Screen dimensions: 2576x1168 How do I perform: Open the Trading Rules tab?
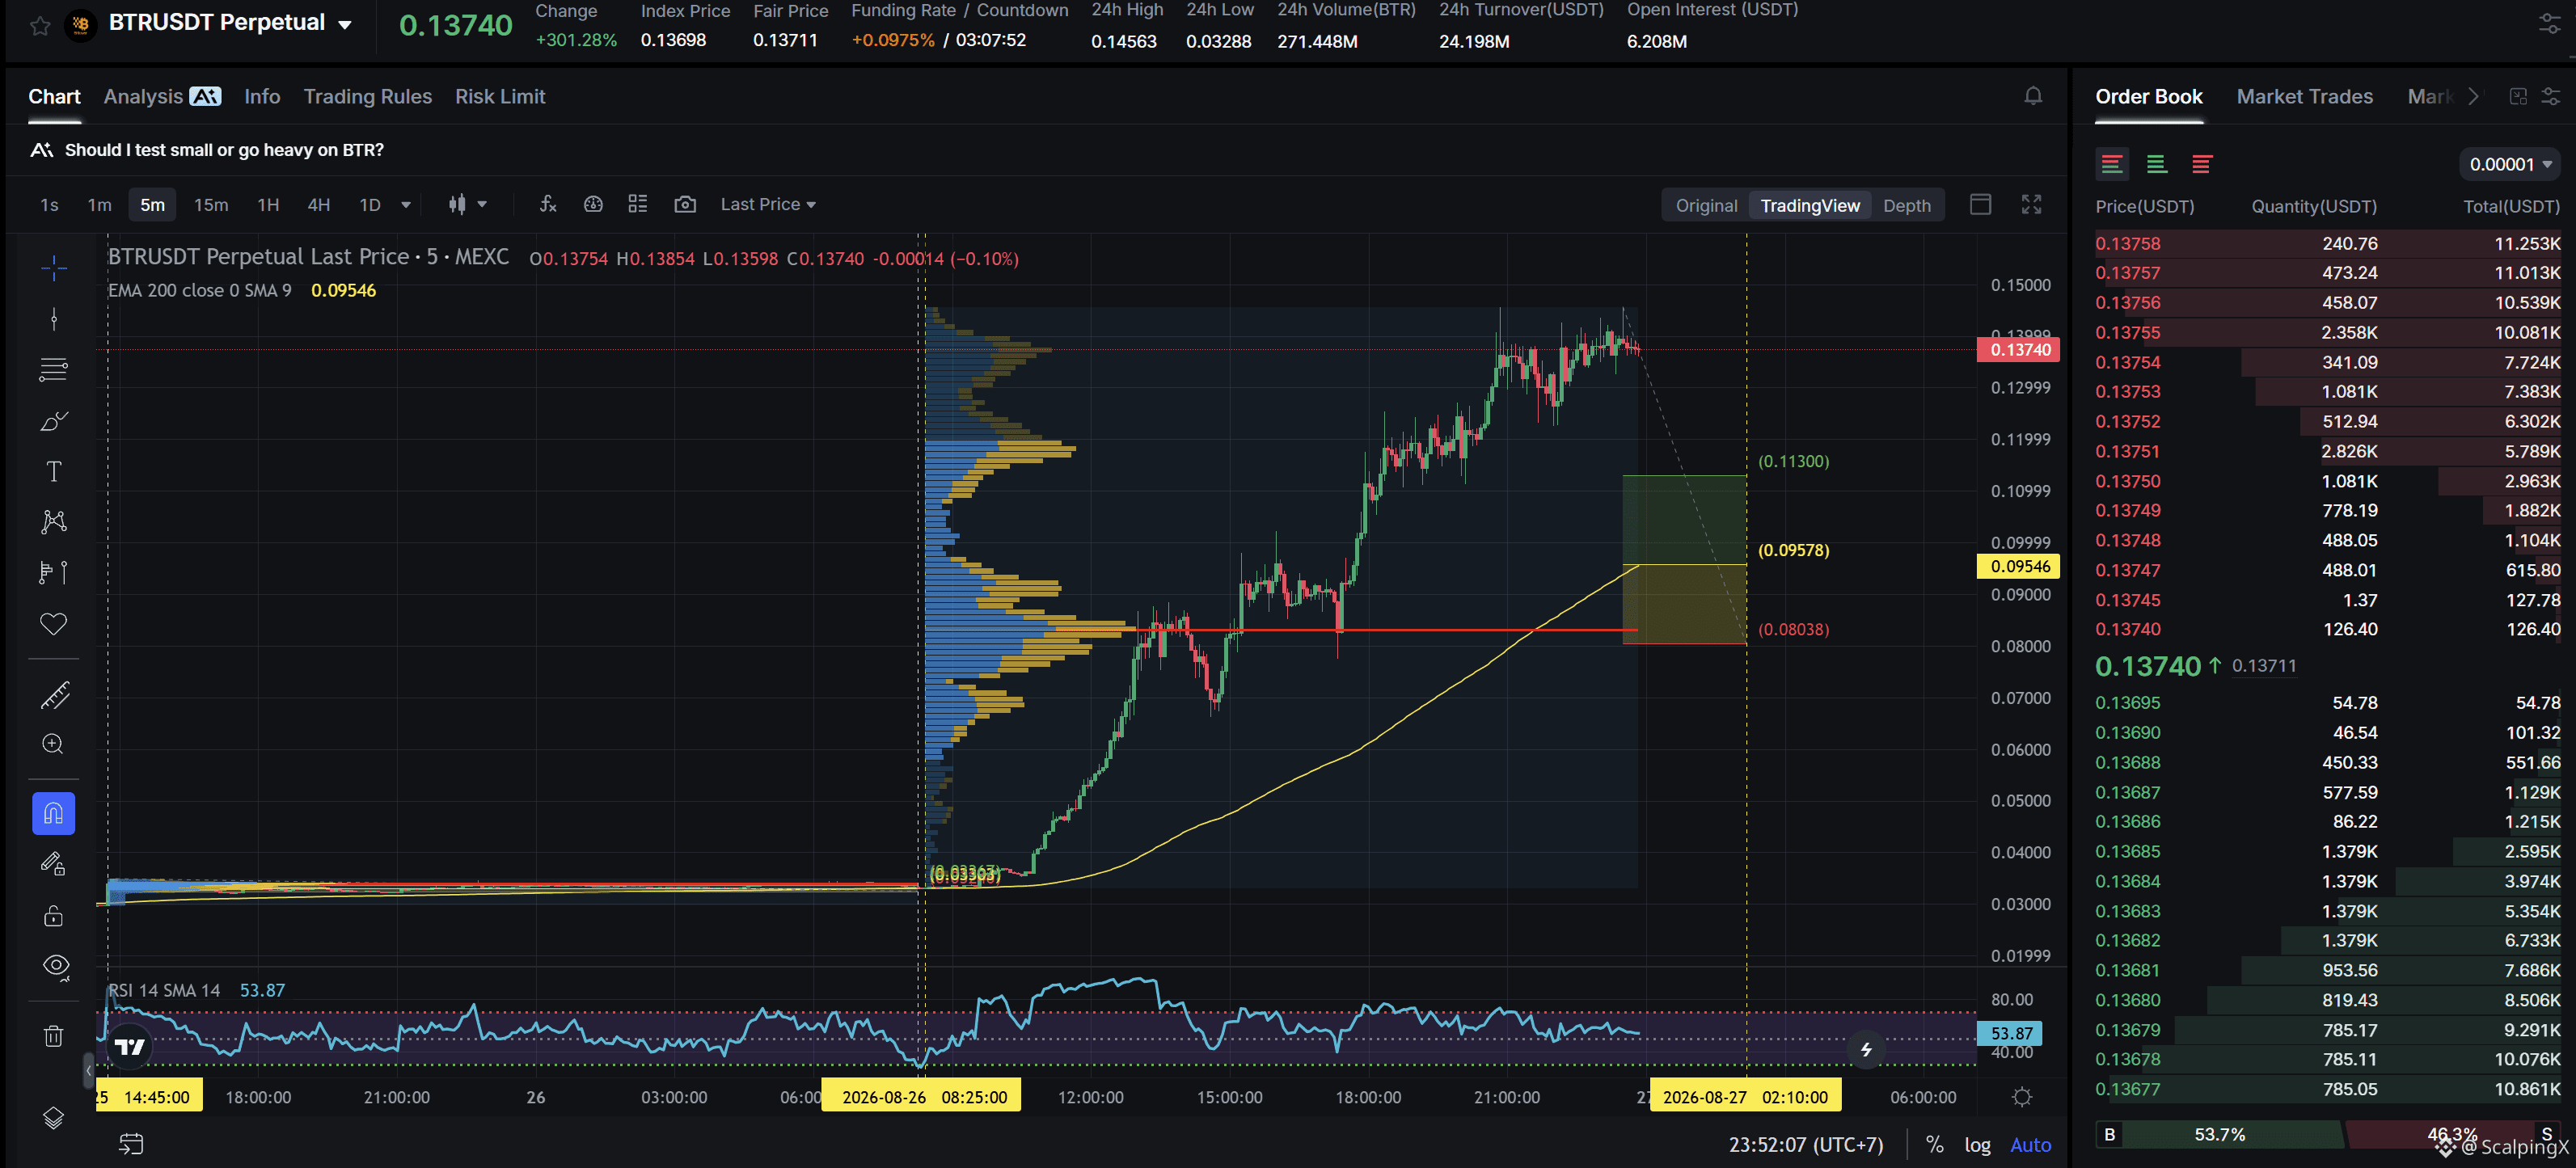(368, 96)
